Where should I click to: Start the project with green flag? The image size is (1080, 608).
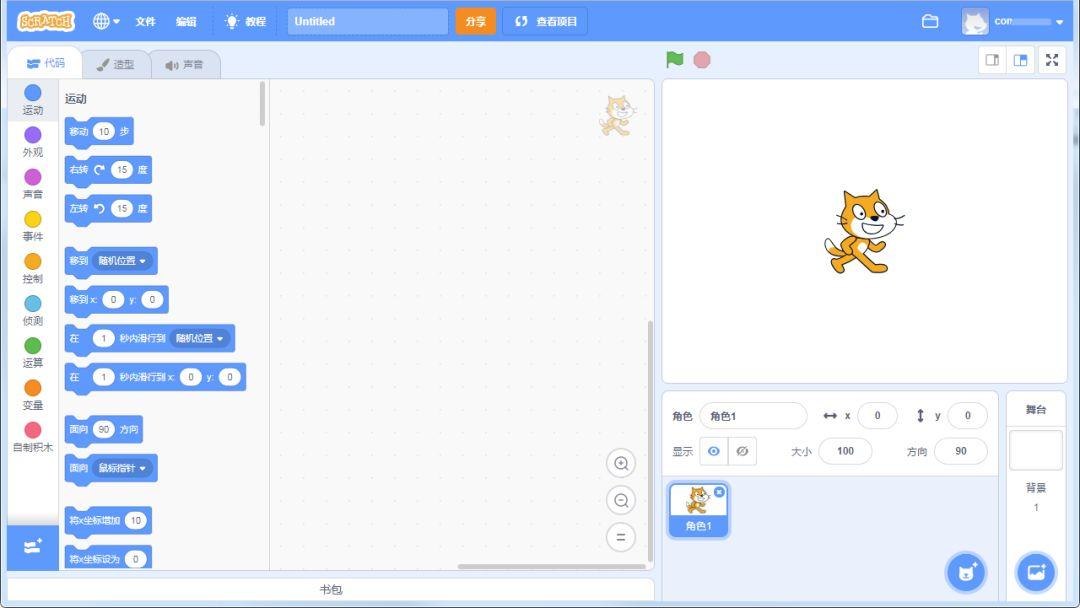coord(674,60)
